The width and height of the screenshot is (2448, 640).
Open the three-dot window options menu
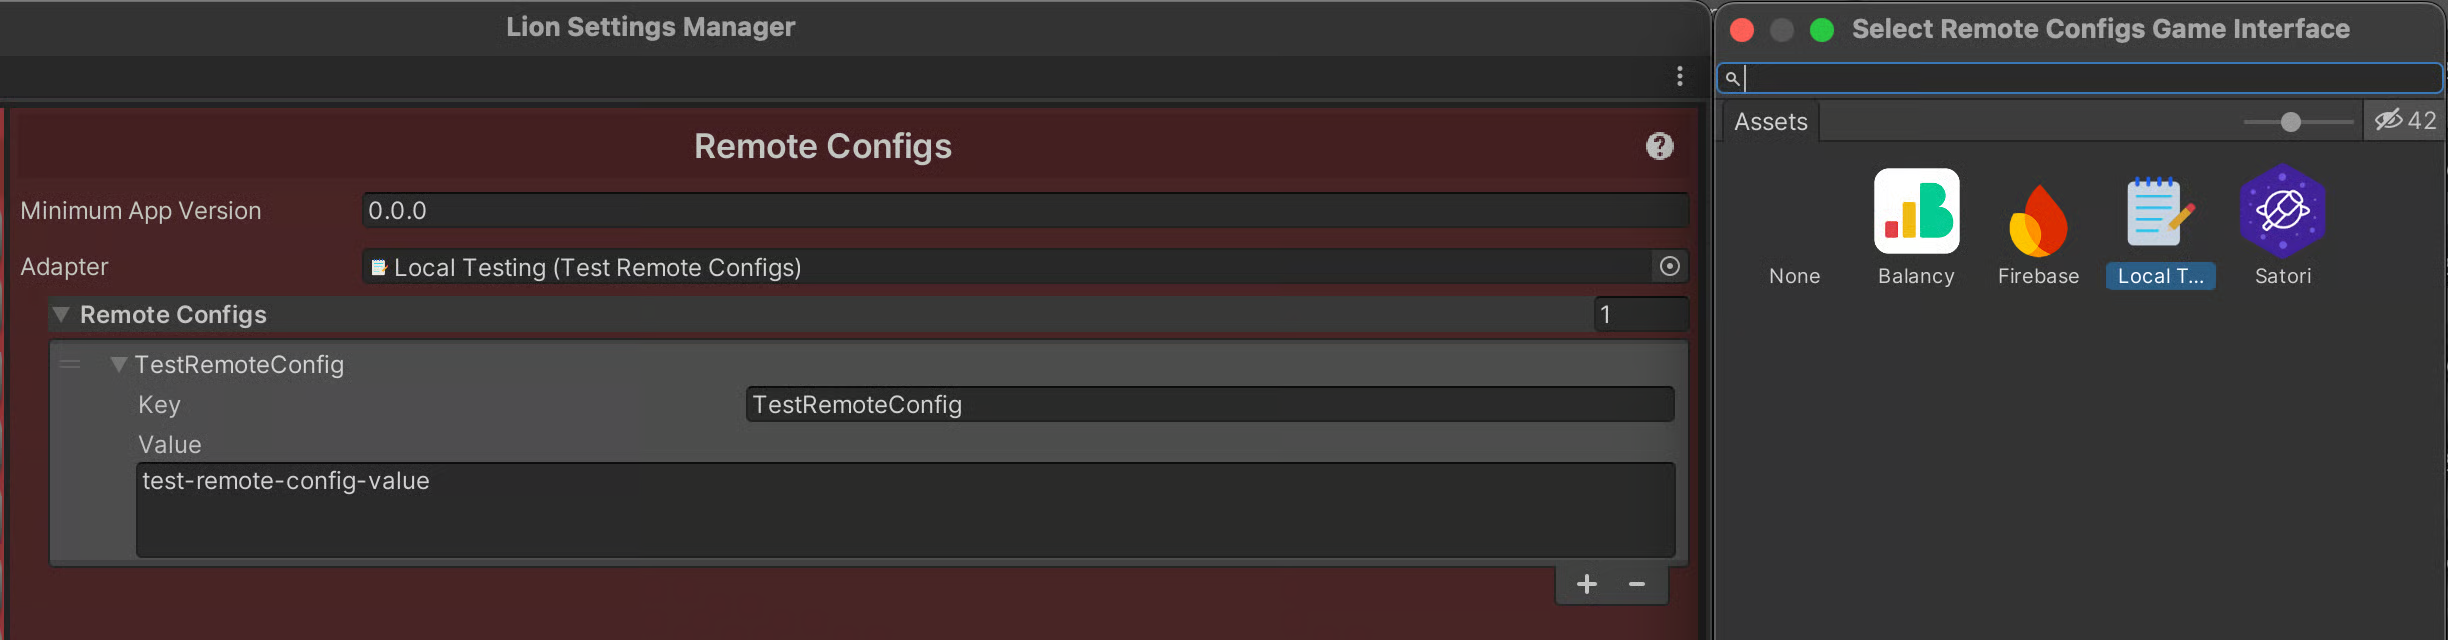(1679, 76)
